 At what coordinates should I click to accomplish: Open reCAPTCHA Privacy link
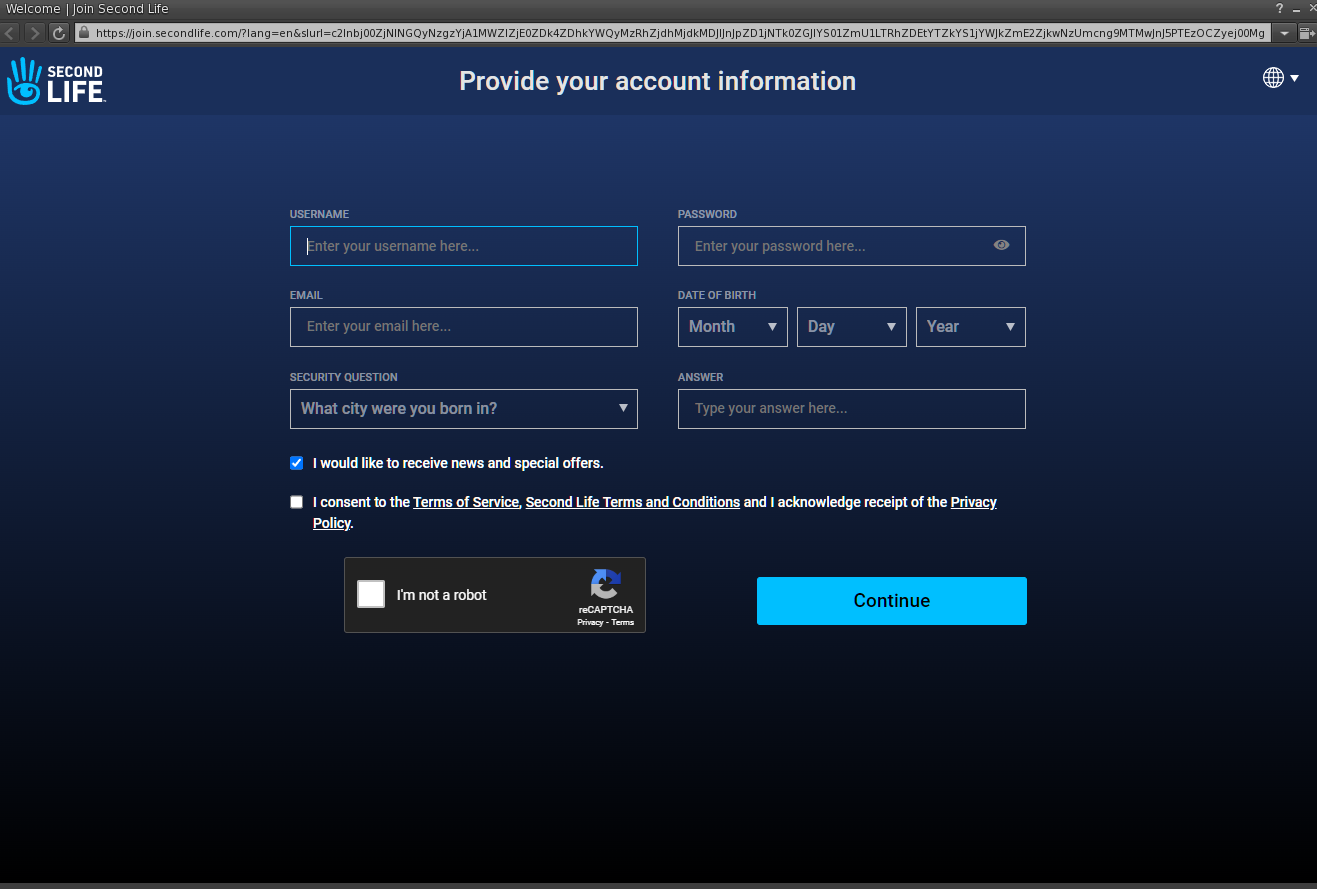(590, 622)
